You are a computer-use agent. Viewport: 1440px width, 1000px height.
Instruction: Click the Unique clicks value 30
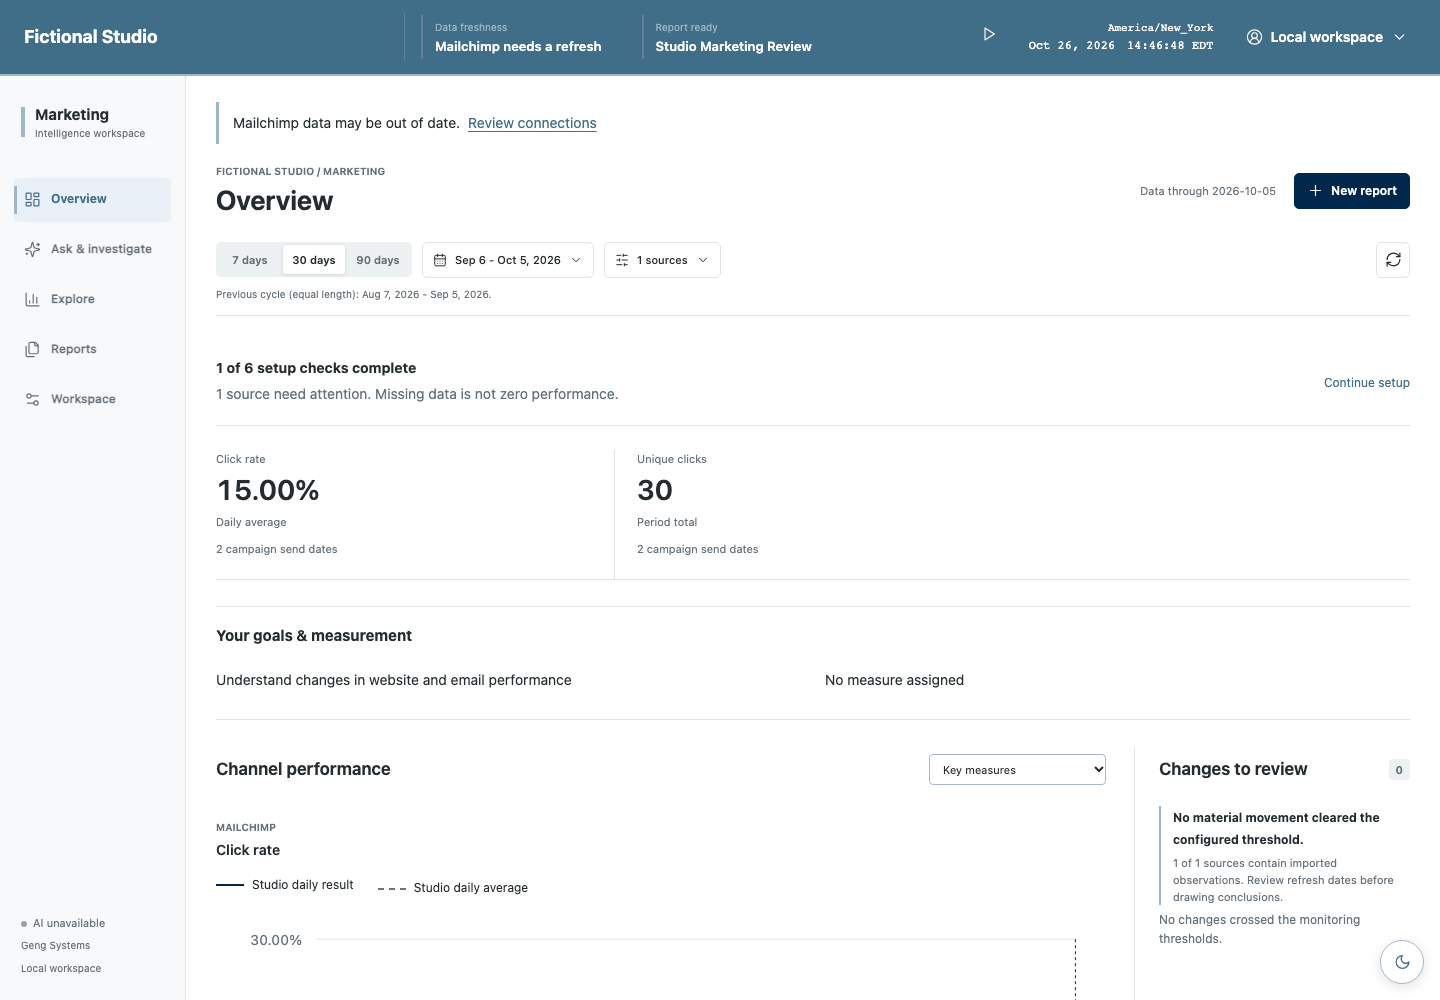655,491
